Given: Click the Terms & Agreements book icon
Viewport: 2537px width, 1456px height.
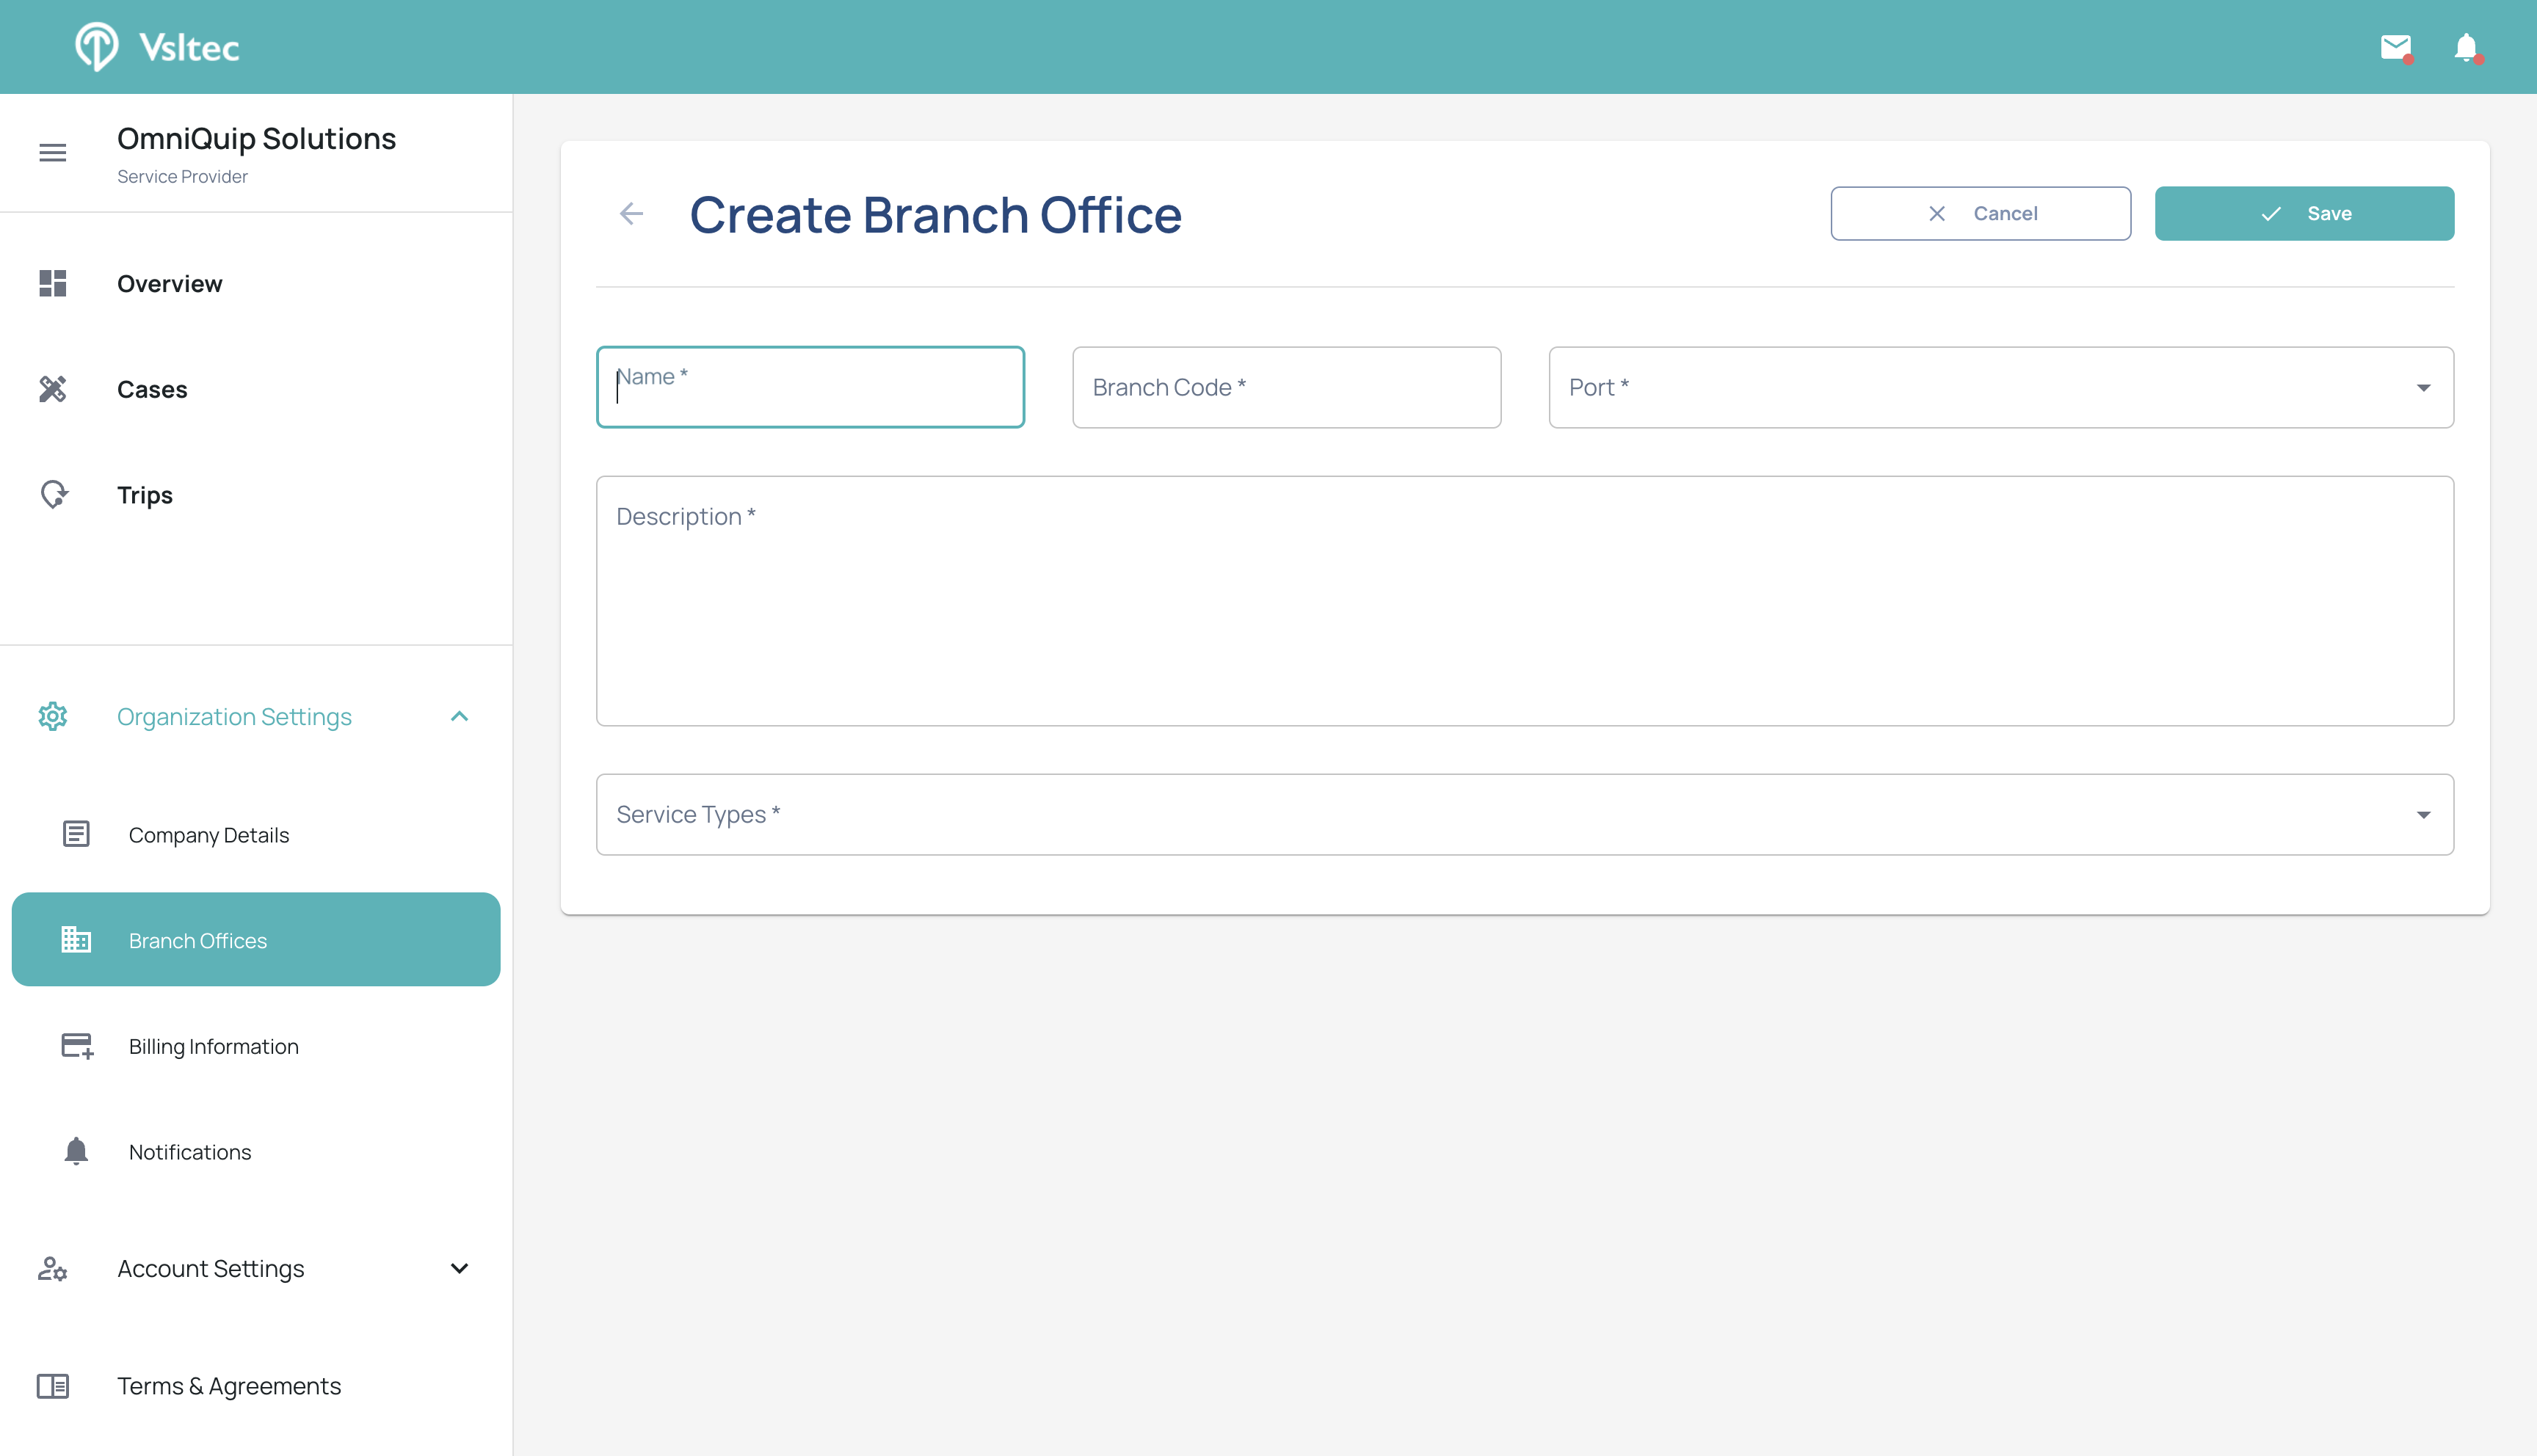Looking at the screenshot, I should (x=53, y=1386).
